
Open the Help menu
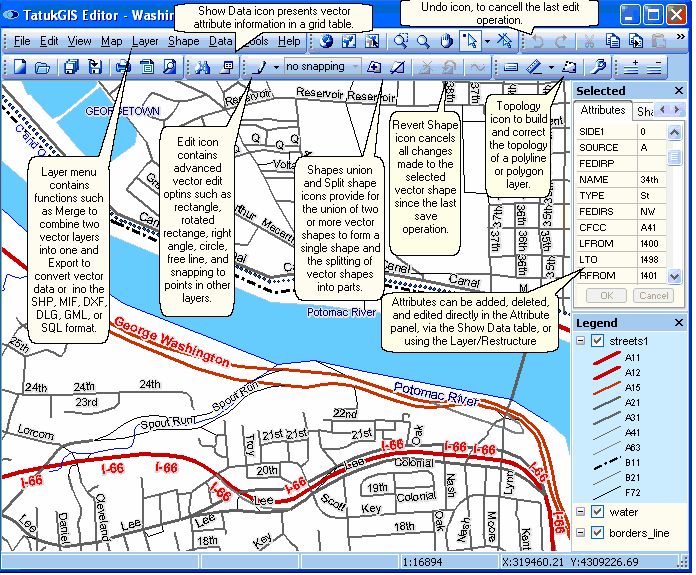(289, 41)
